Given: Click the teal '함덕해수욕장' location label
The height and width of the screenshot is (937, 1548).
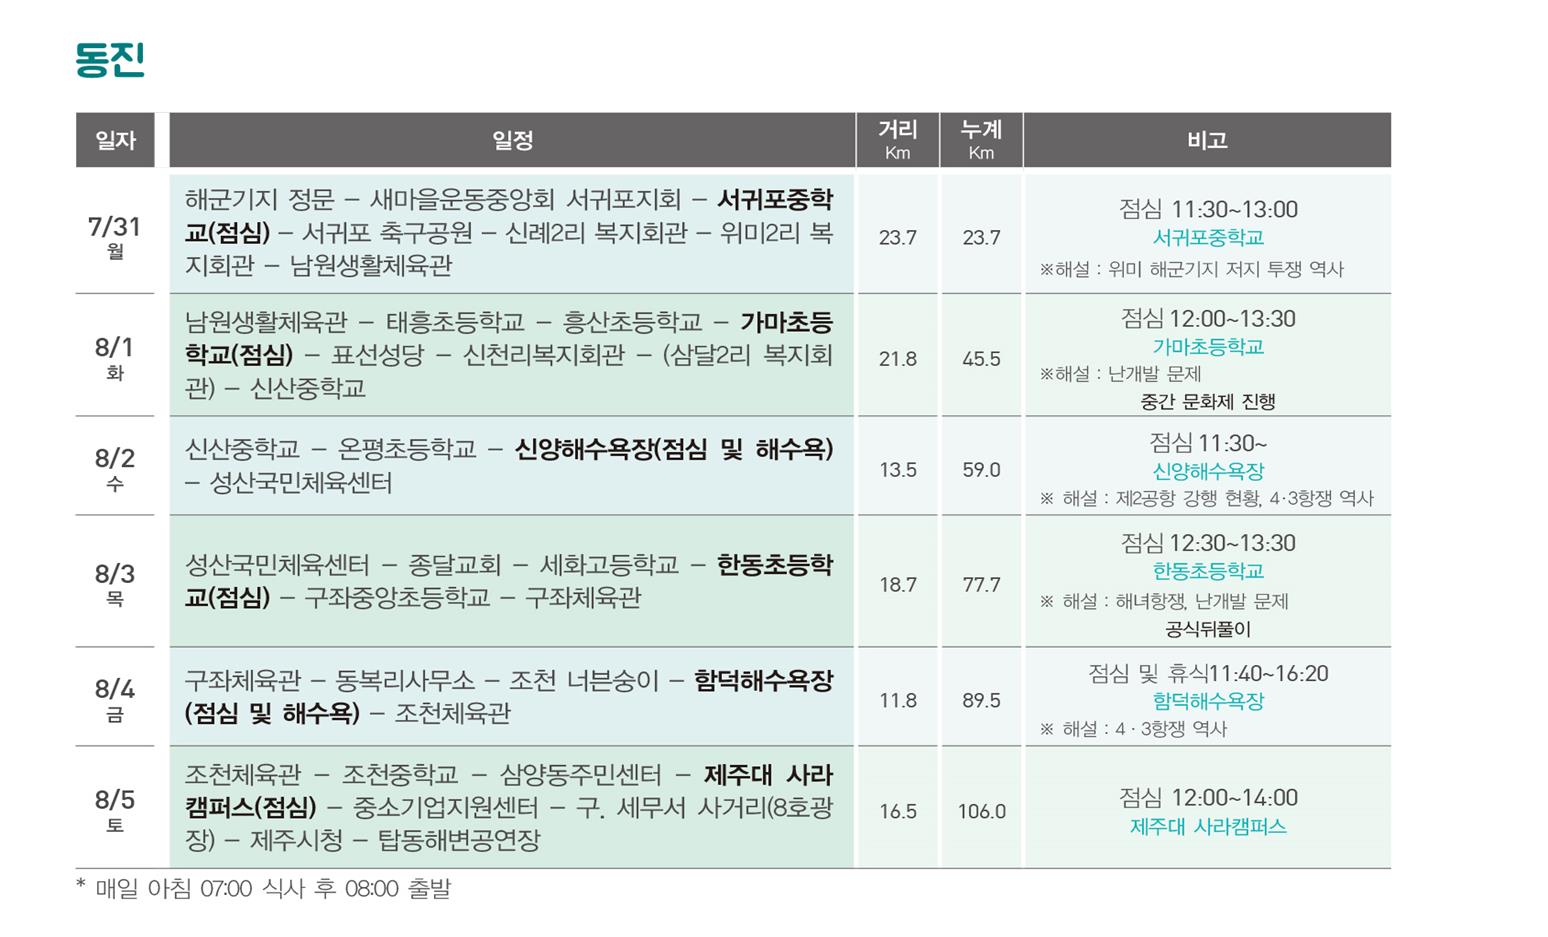Looking at the screenshot, I should tap(1208, 701).
